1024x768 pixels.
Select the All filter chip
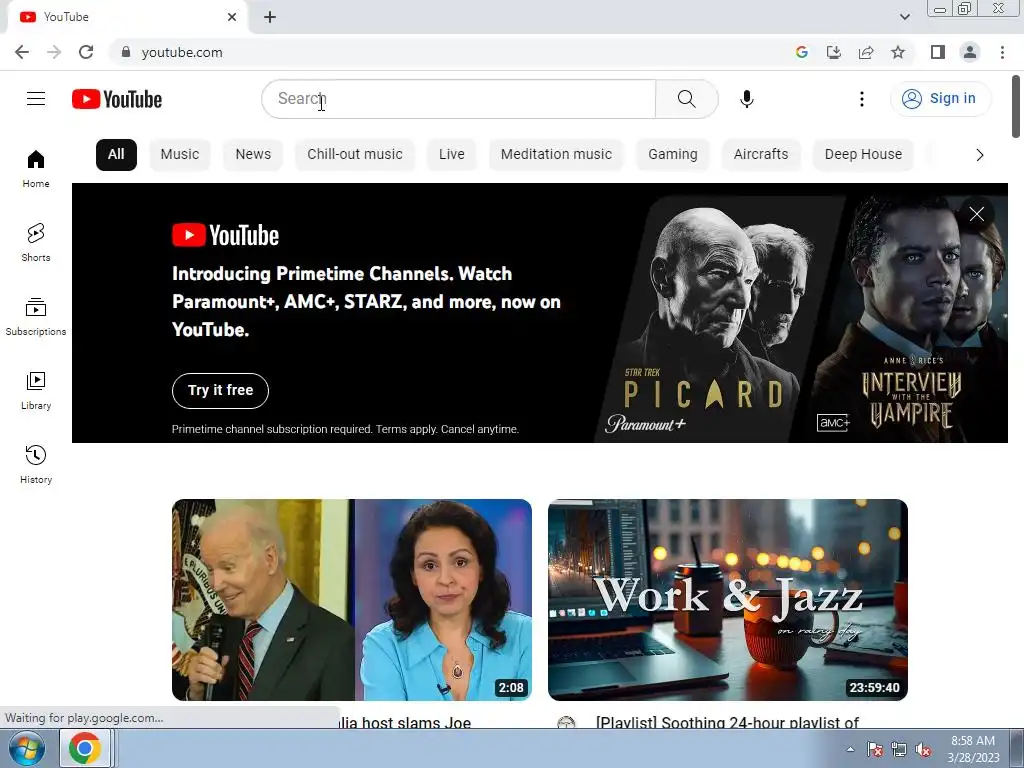tap(116, 155)
